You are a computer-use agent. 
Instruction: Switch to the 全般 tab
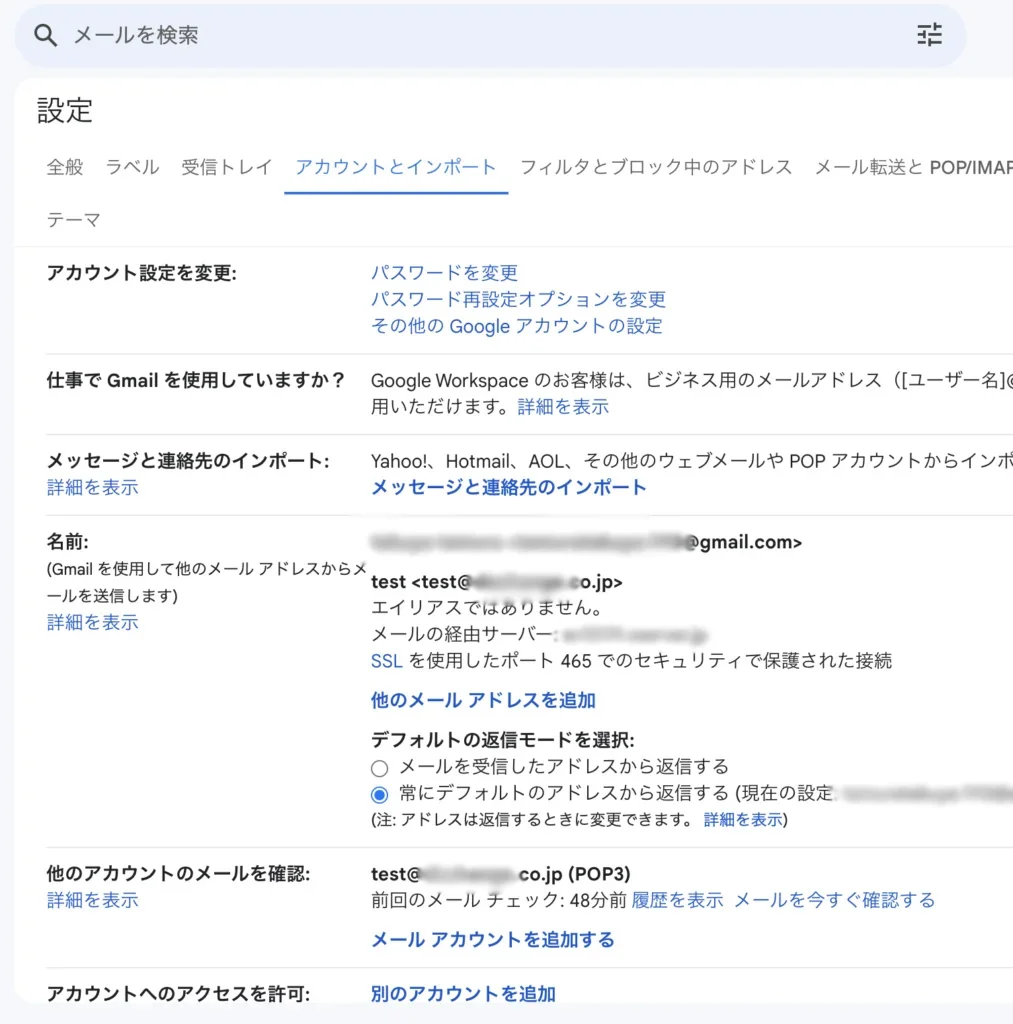pyautogui.click(x=65, y=167)
